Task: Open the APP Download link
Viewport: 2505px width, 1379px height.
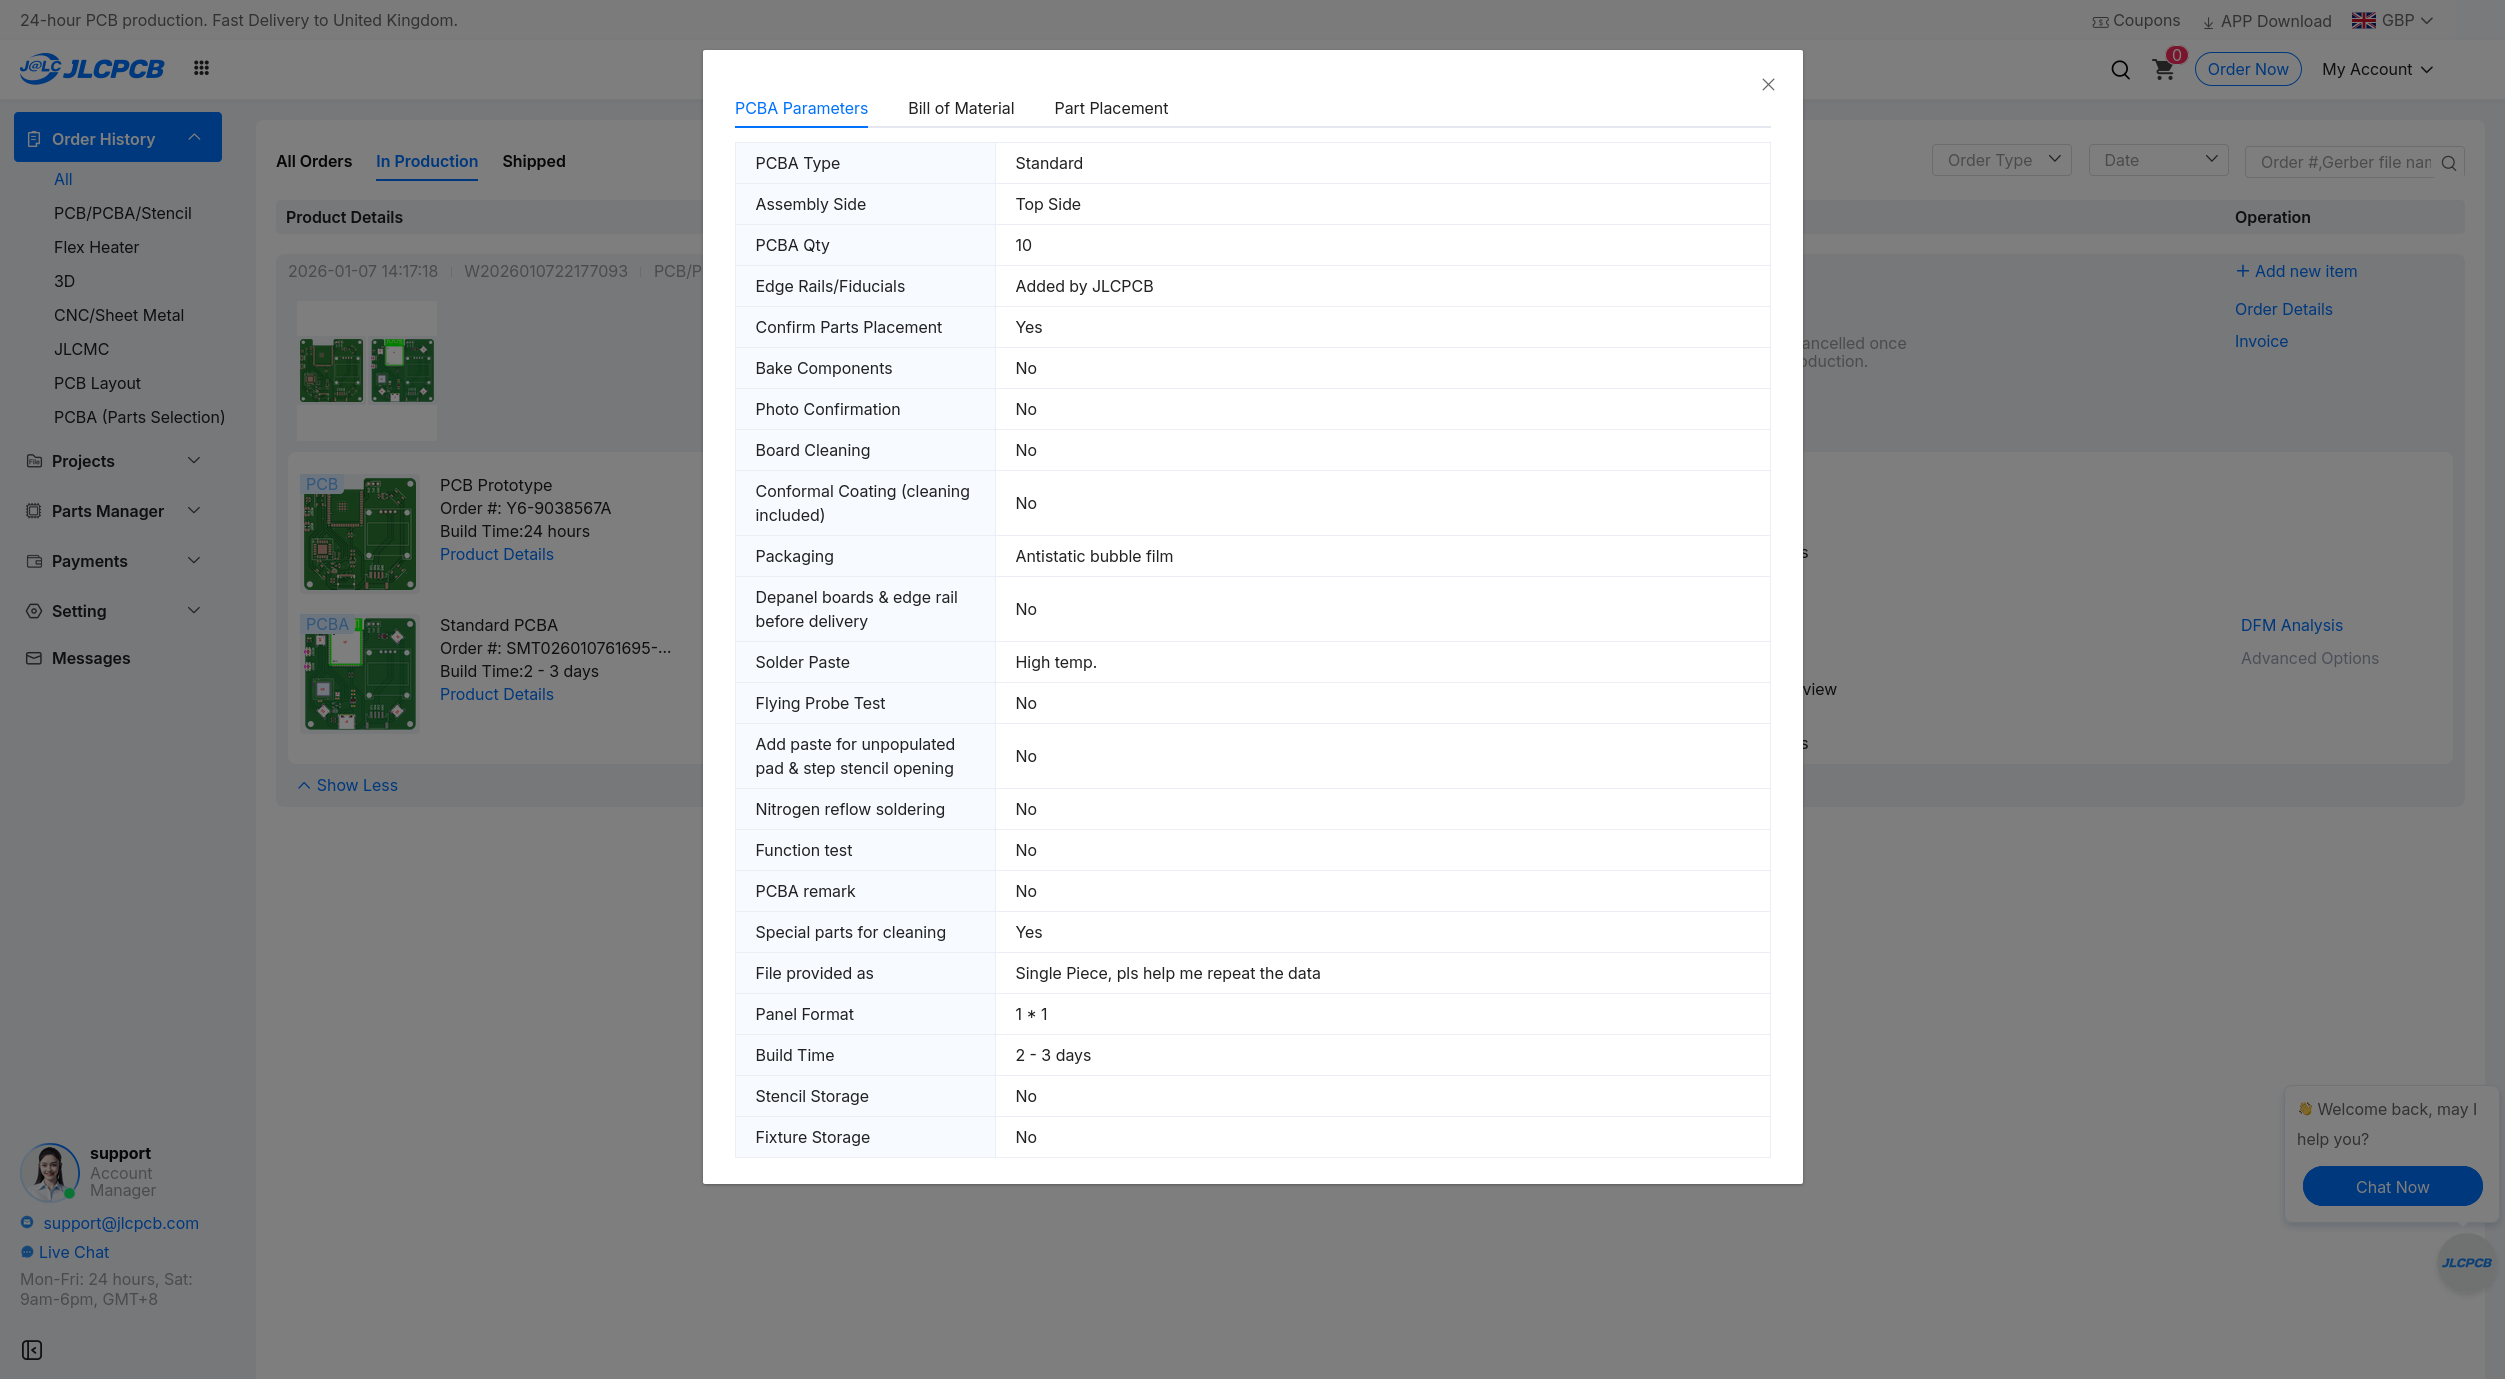Action: [x=2266, y=21]
